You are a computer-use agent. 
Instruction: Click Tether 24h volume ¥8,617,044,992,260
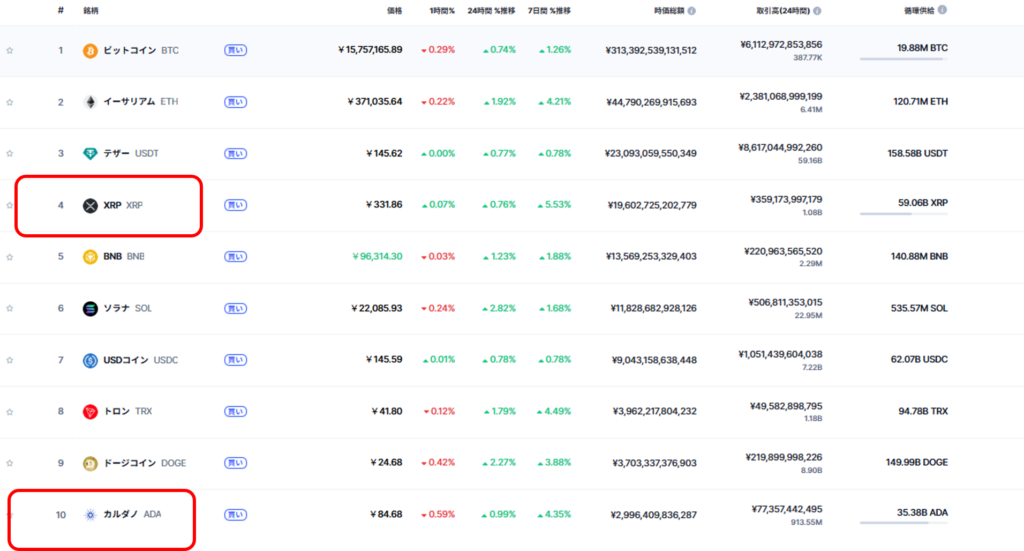780,148
